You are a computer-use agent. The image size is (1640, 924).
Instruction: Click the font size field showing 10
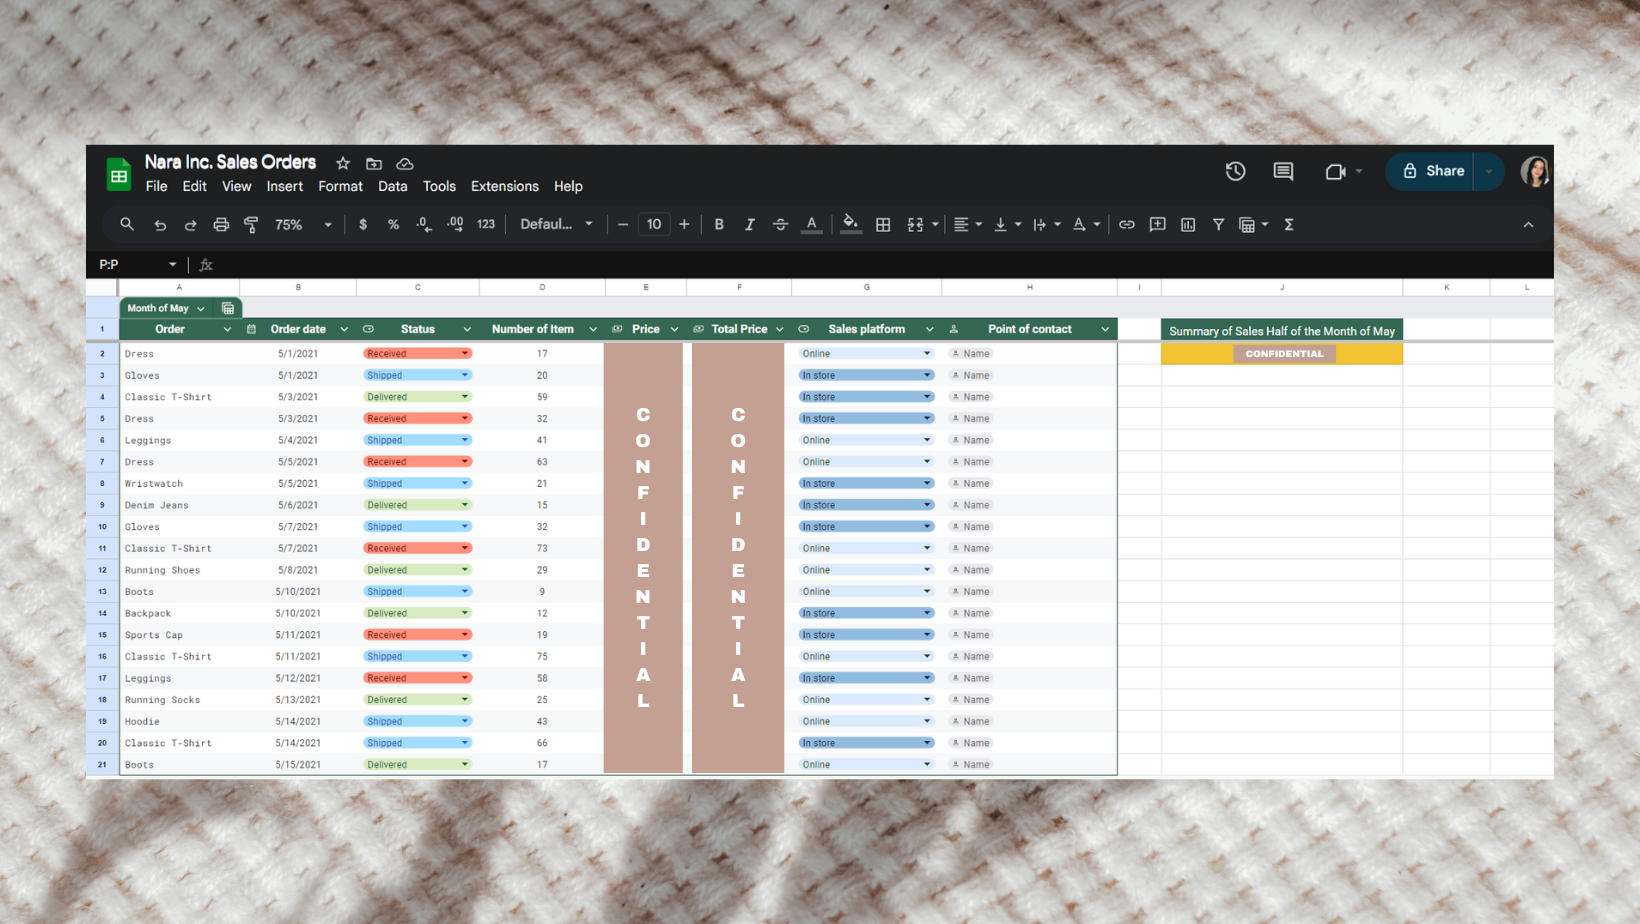point(654,225)
